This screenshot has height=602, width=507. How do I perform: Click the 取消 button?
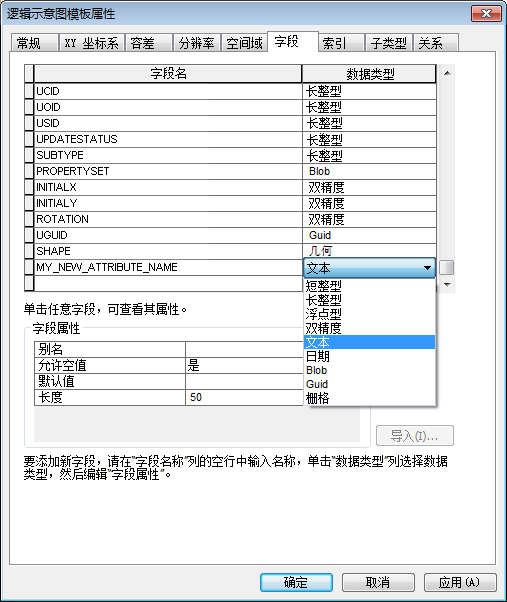tap(378, 582)
